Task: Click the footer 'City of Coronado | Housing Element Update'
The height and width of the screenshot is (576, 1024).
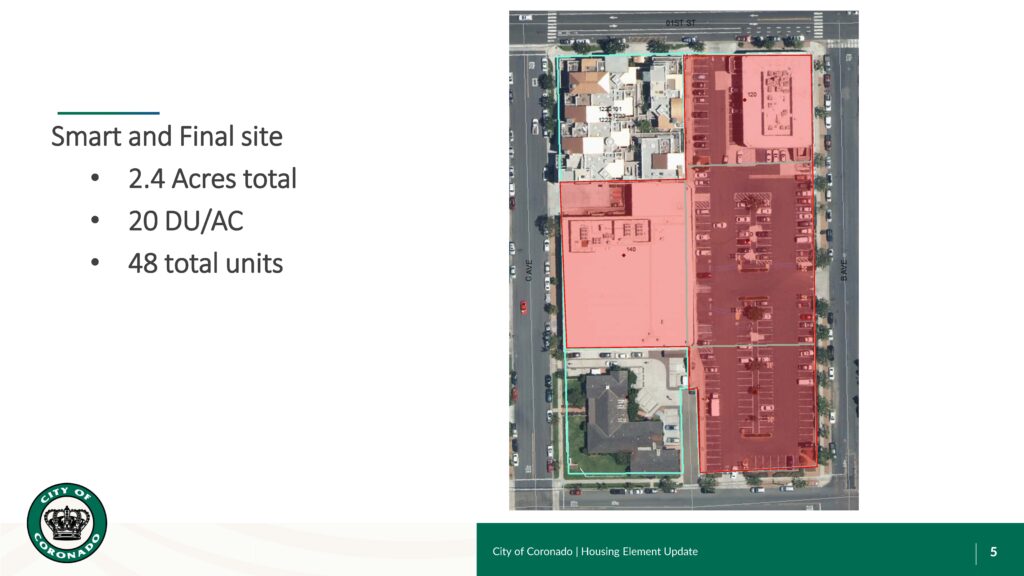Action: [x=595, y=551]
